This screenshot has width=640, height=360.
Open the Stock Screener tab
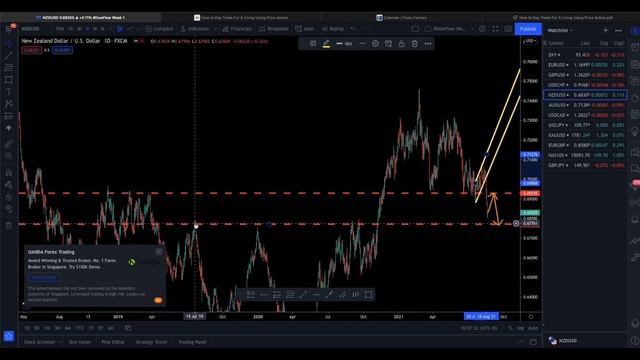[40, 342]
